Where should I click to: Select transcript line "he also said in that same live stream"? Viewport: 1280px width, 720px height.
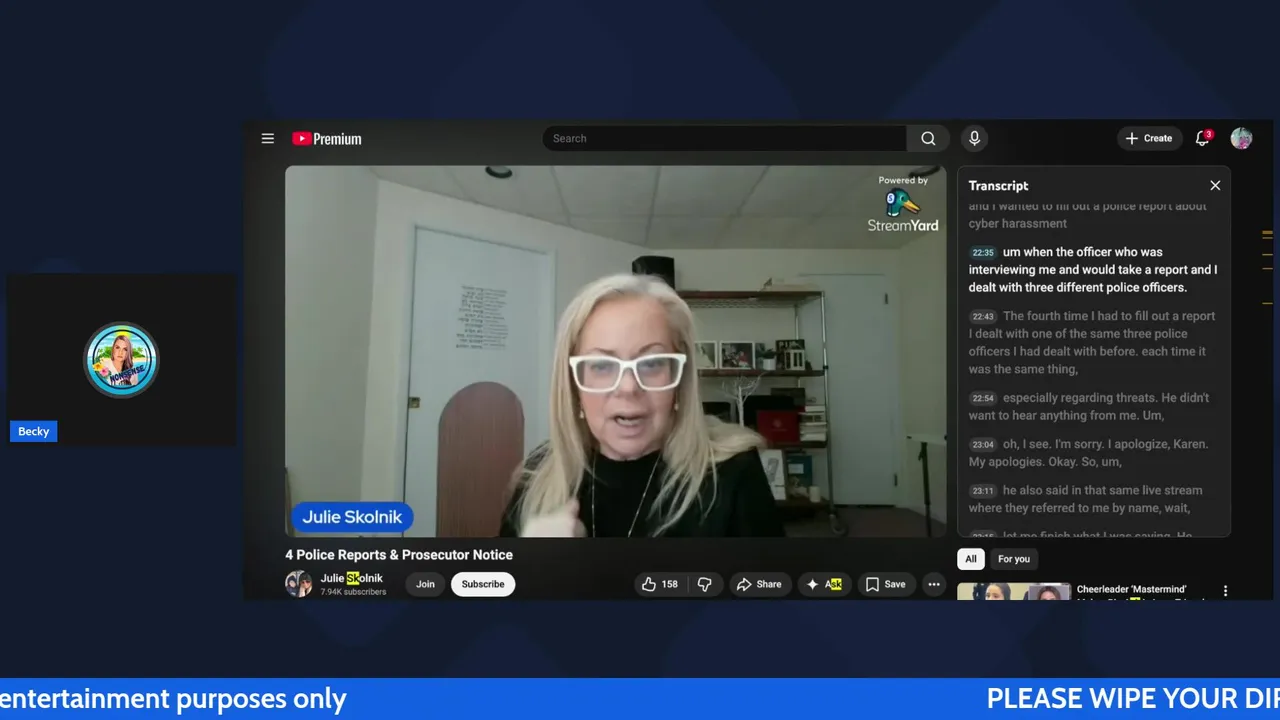(x=1094, y=499)
